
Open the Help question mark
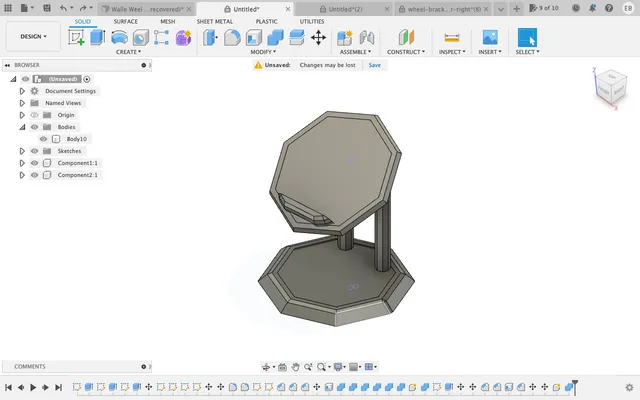(609, 8)
